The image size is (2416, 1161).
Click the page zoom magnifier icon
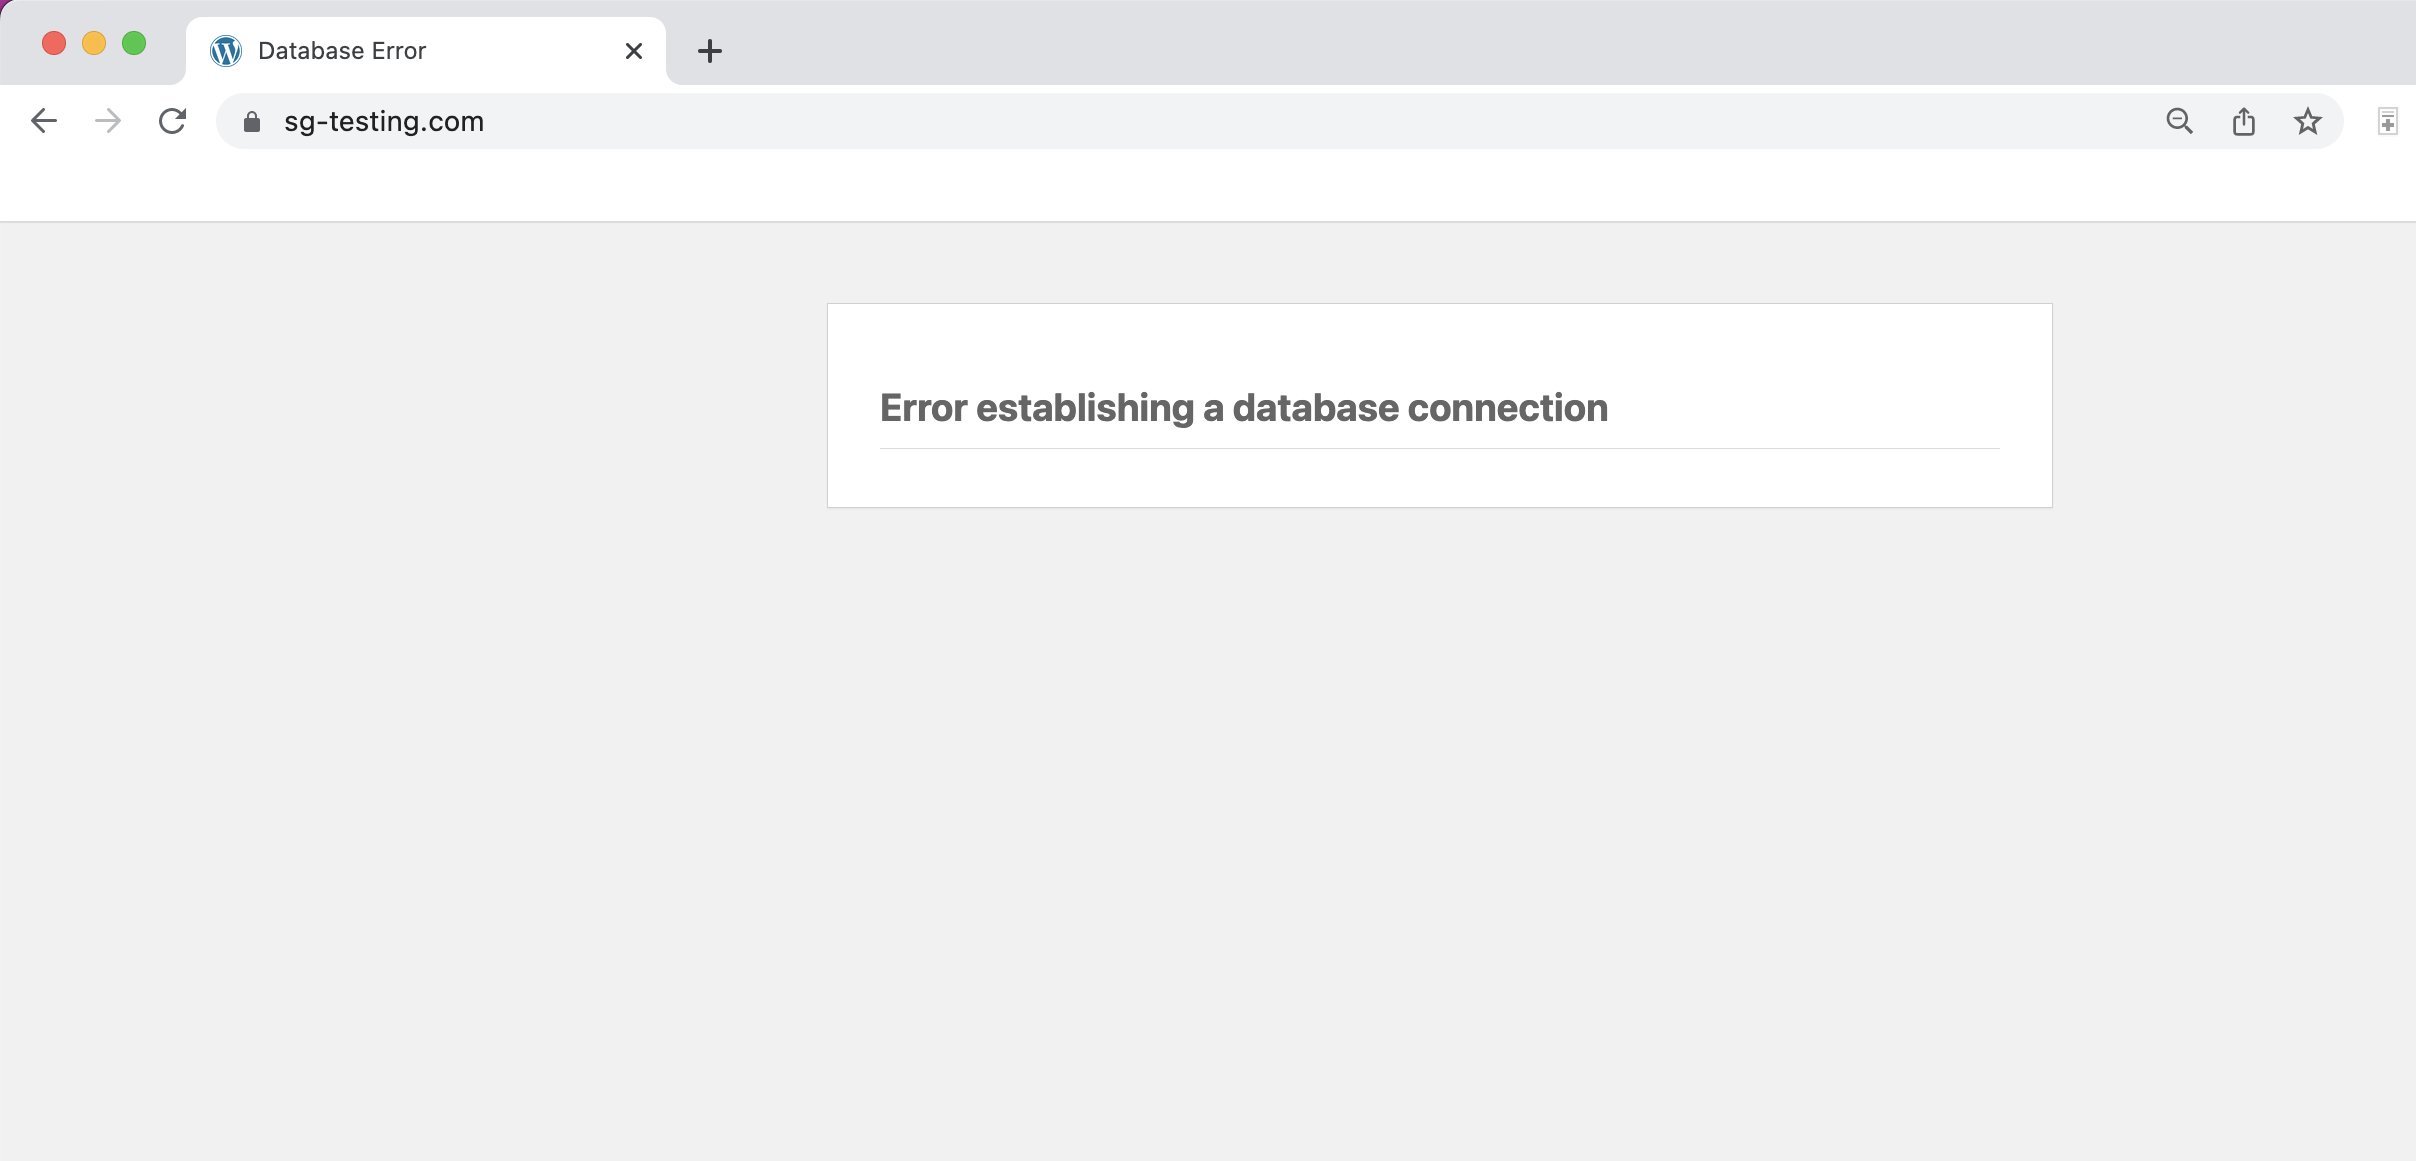(x=2178, y=121)
